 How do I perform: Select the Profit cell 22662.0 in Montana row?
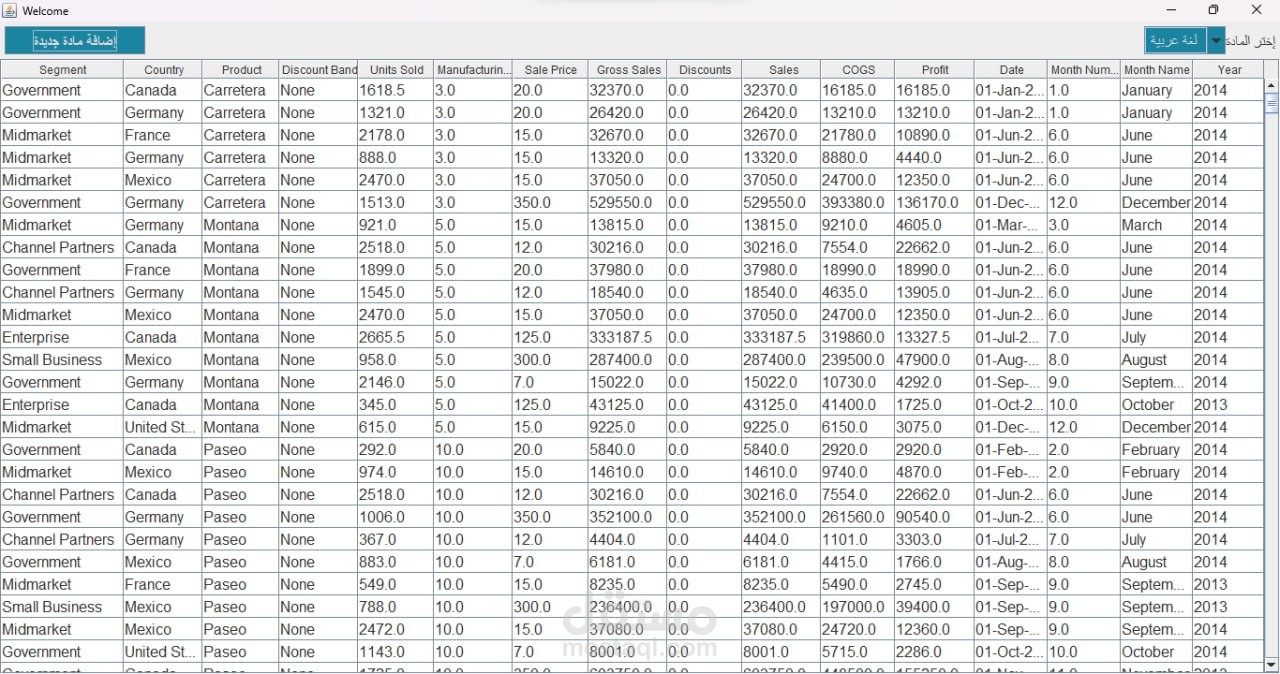pos(934,247)
